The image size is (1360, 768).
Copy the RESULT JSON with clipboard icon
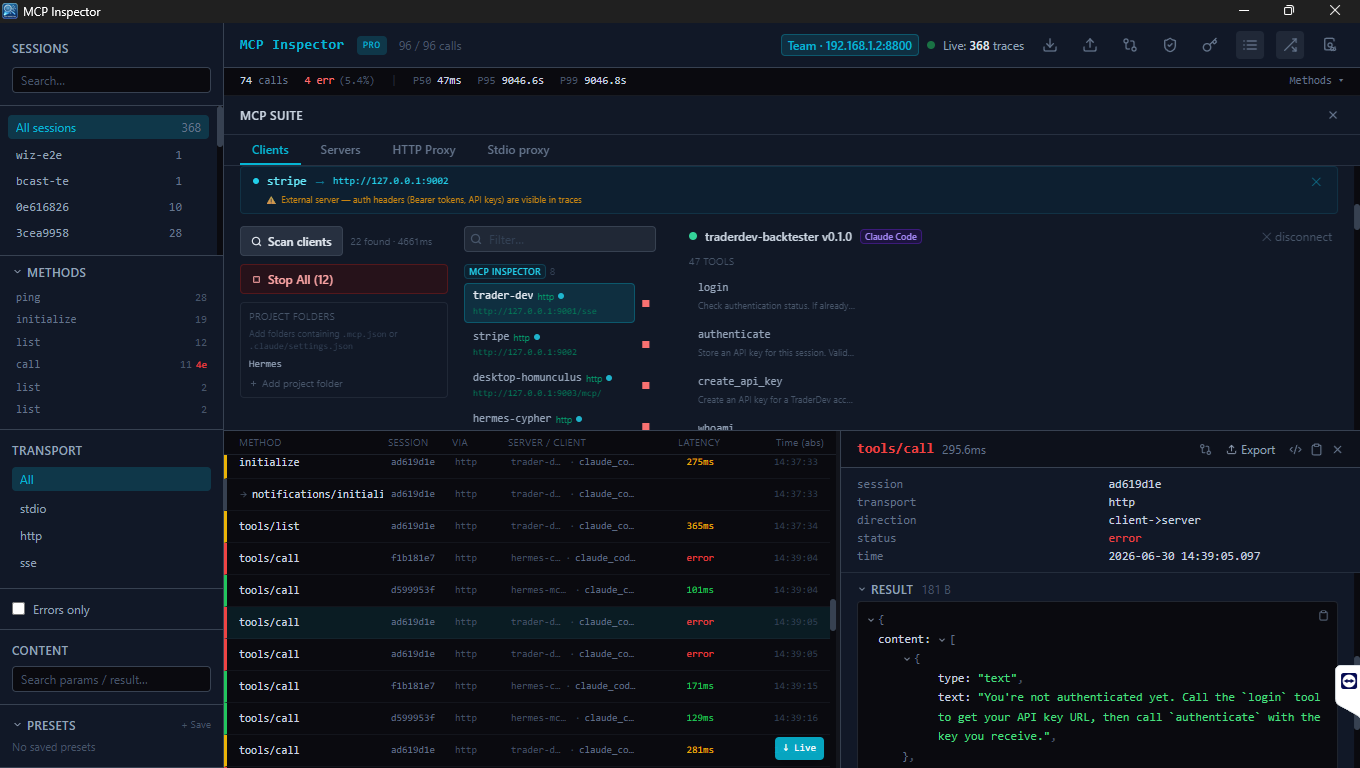pyautogui.click(x=1324, y=615)
